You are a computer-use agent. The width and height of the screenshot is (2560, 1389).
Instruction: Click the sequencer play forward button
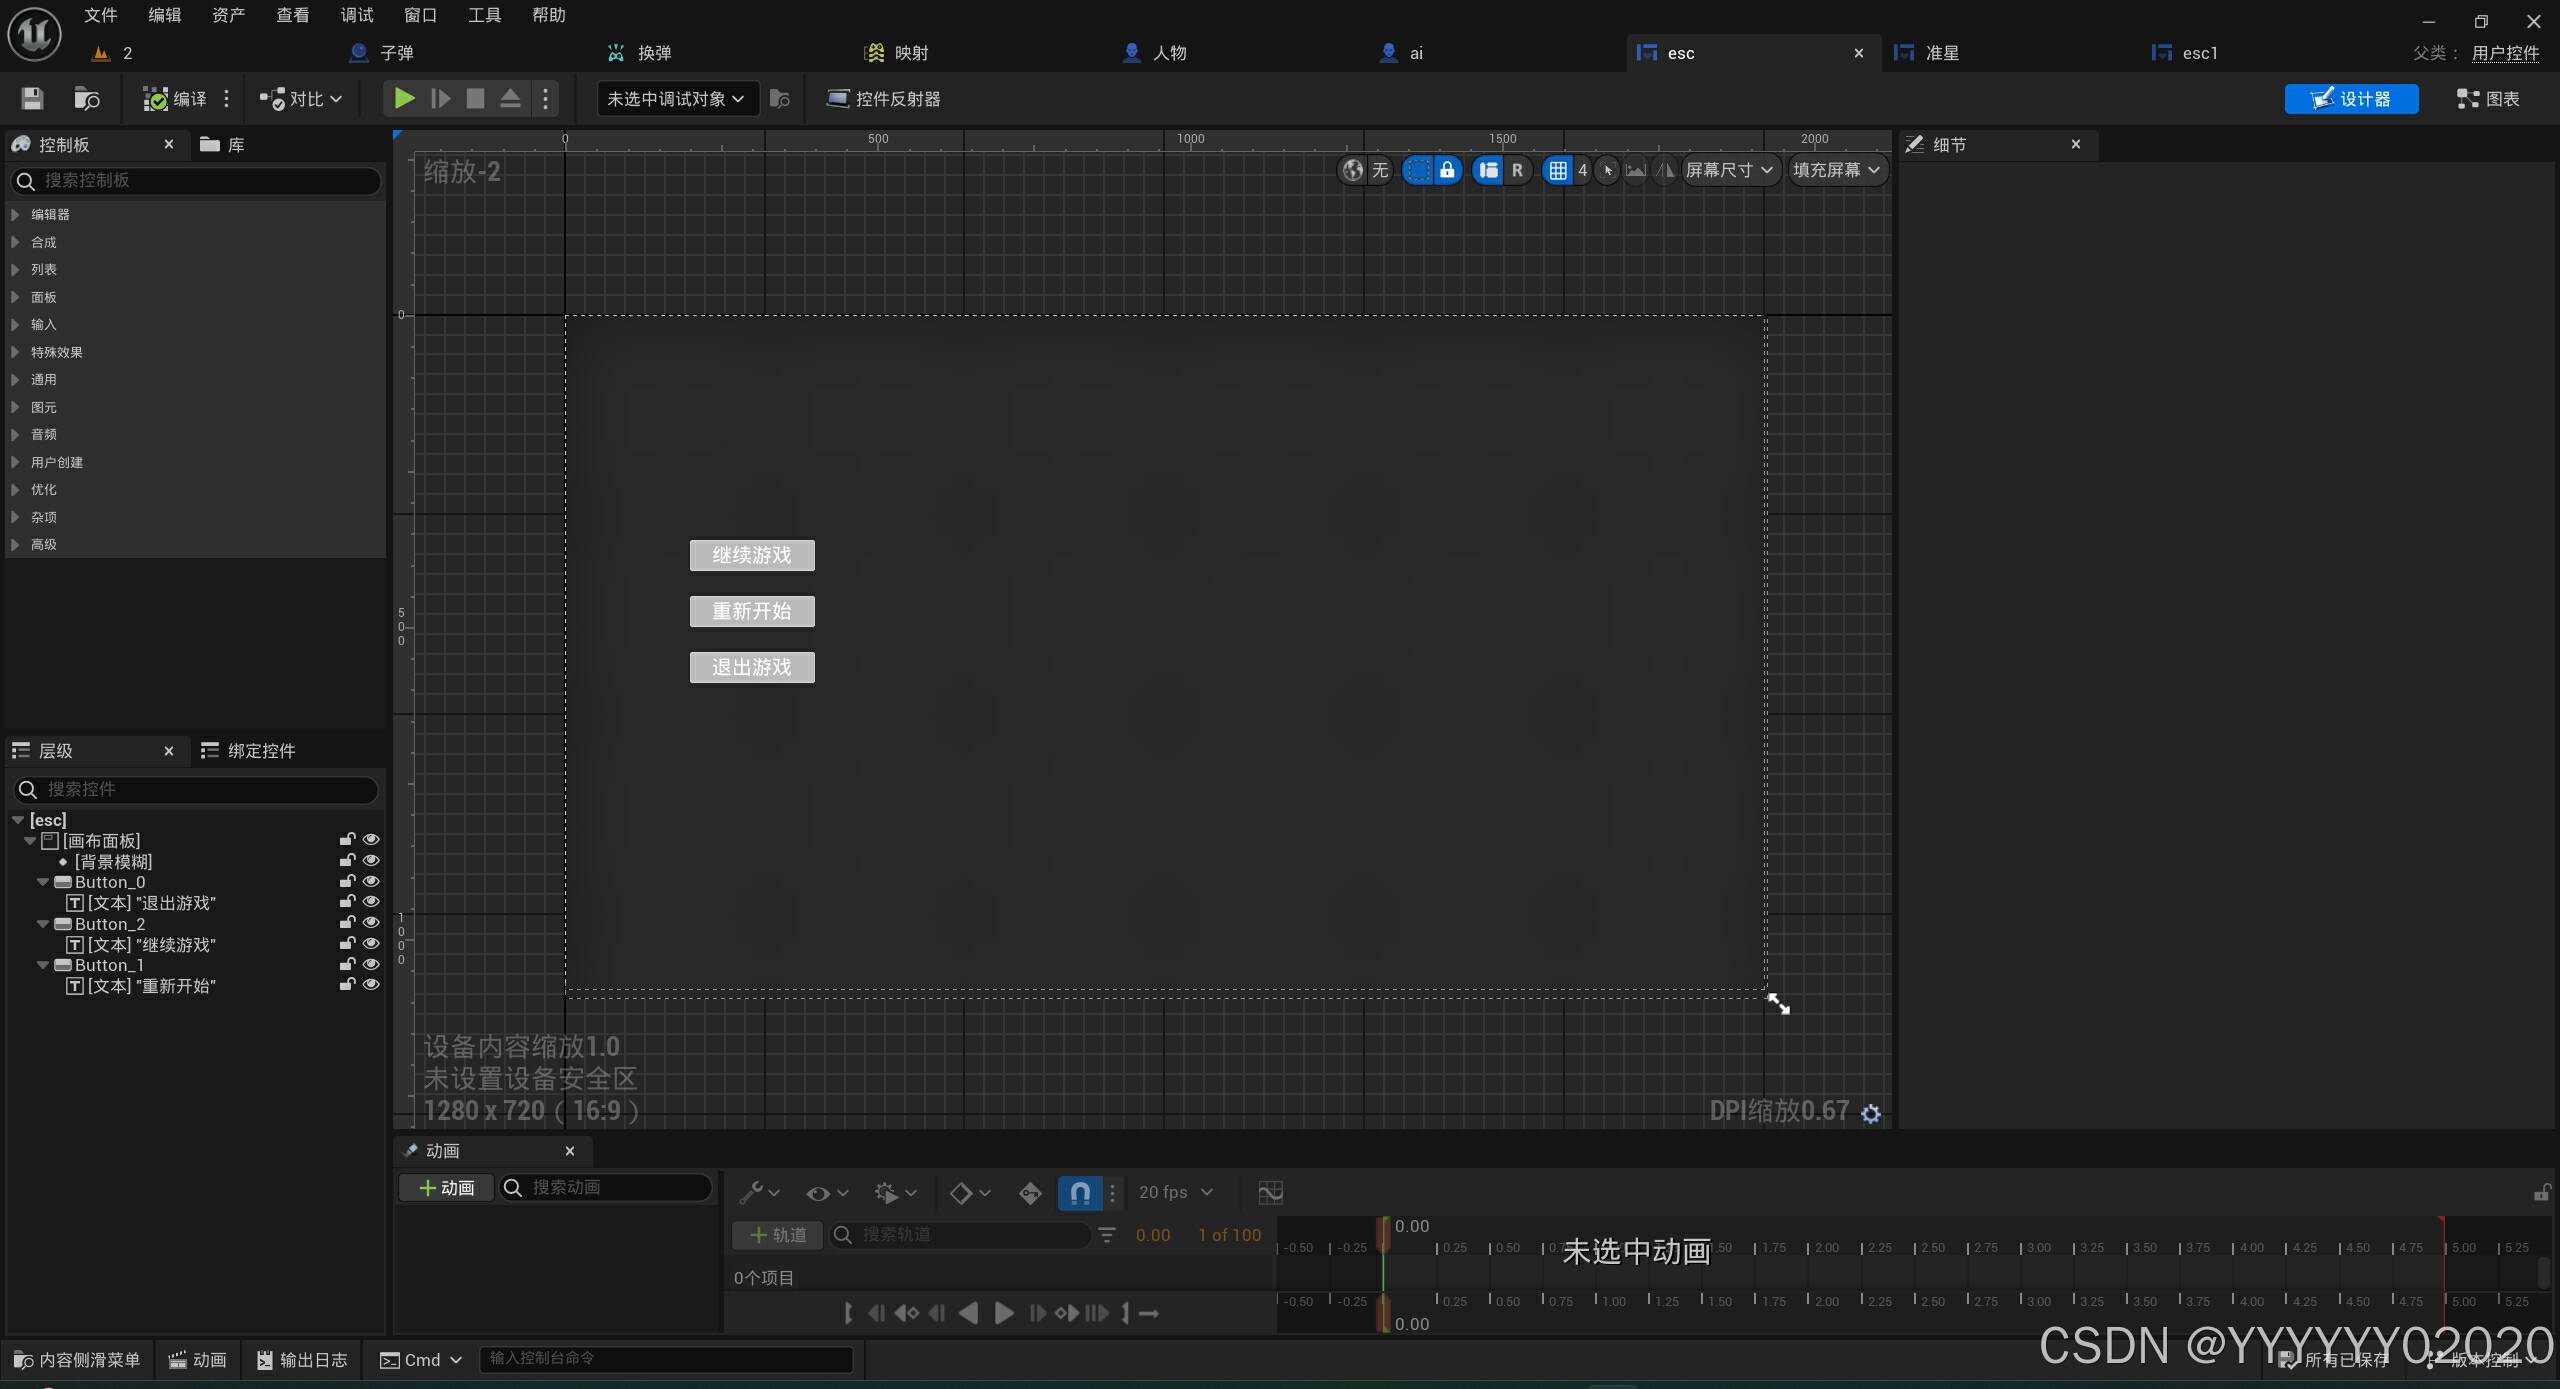(1004, 1313)
